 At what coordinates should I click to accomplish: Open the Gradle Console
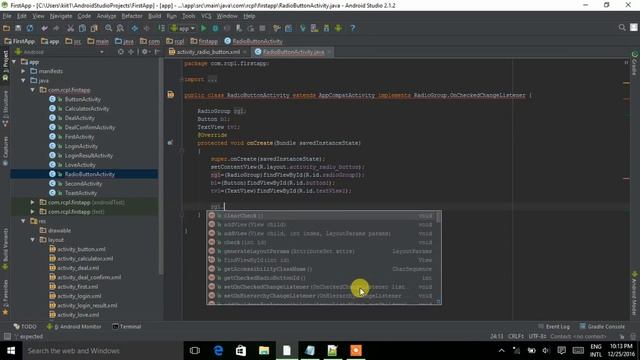(602, 327)
